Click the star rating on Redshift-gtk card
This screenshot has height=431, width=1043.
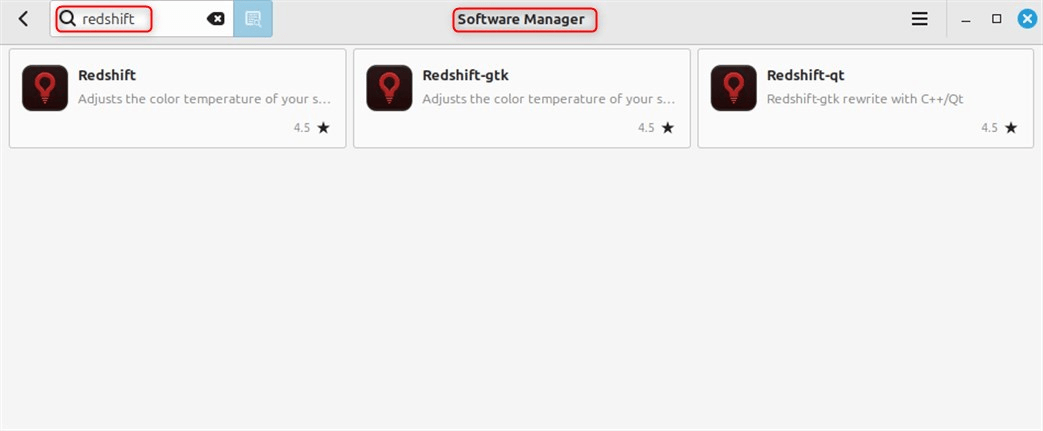point(668,128)
